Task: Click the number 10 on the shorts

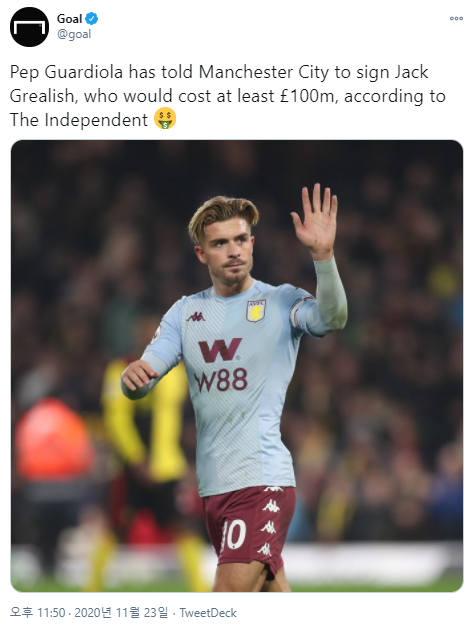Action: (233, 535)
